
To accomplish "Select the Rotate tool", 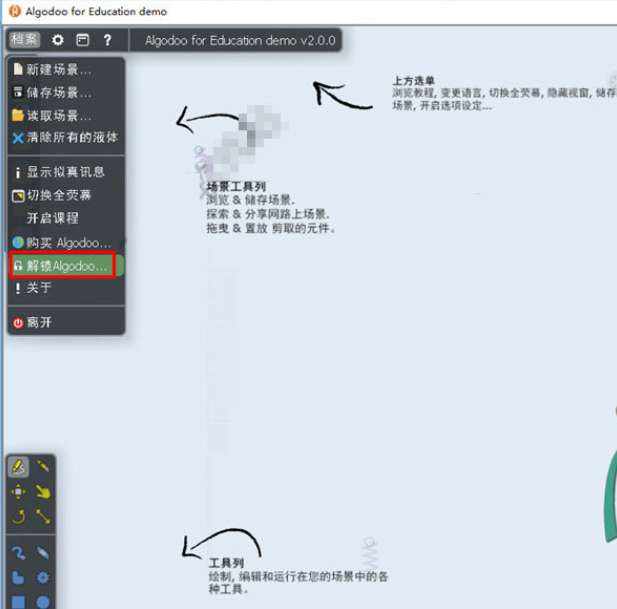I will (x=19, y=516).
